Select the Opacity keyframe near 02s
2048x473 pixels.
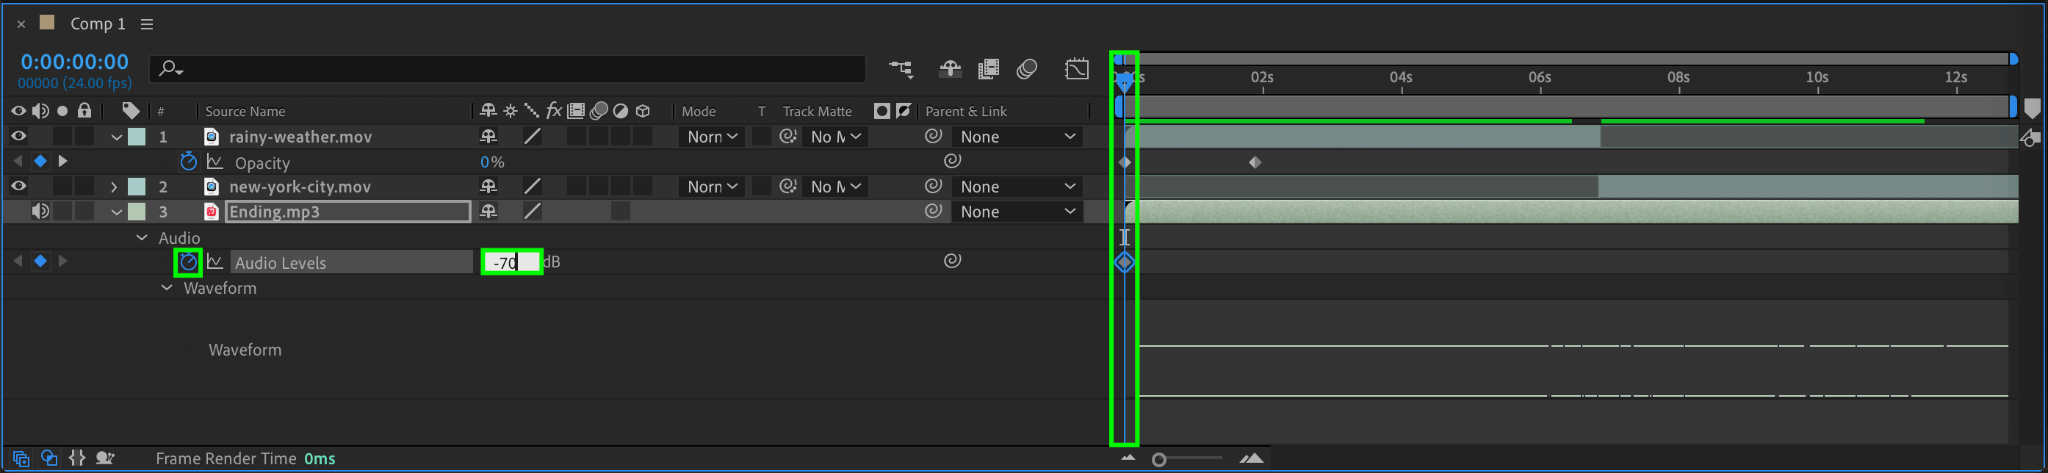click(1255, 162)
